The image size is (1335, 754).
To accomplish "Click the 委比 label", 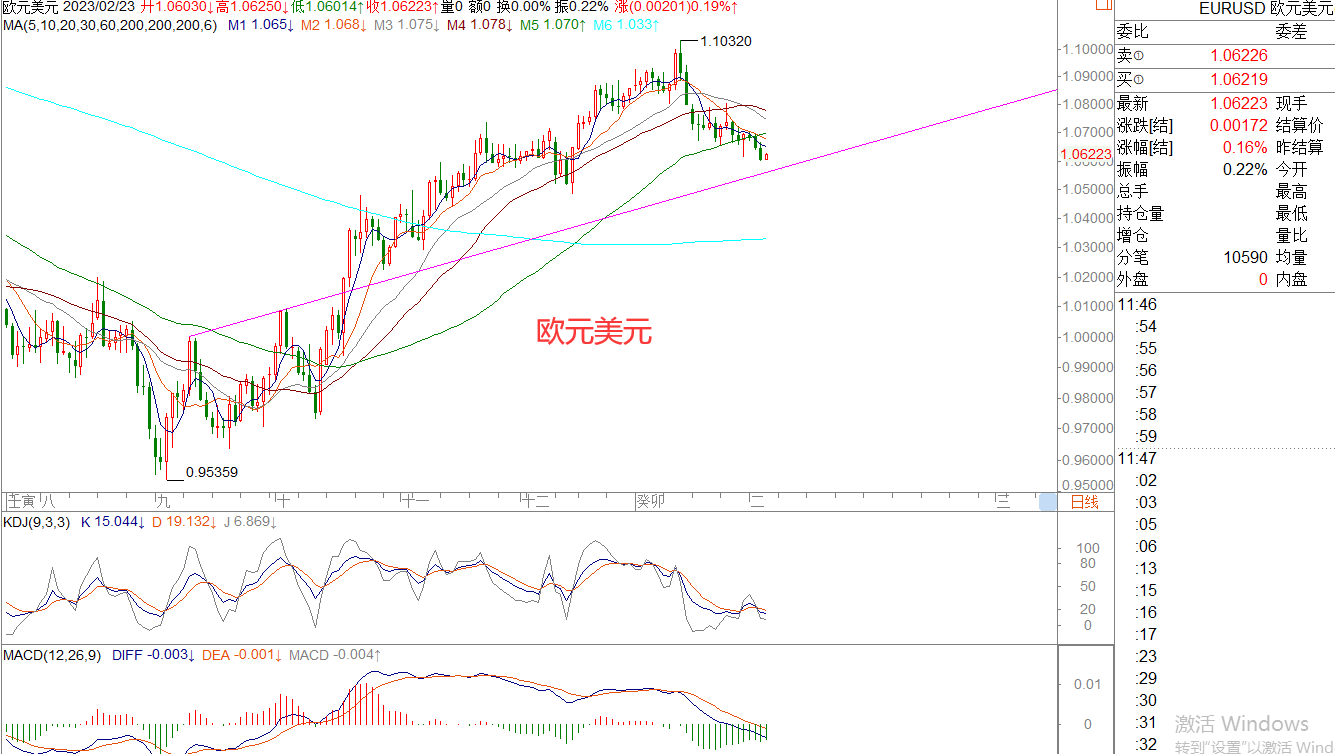I will (x=1133, y=32).
